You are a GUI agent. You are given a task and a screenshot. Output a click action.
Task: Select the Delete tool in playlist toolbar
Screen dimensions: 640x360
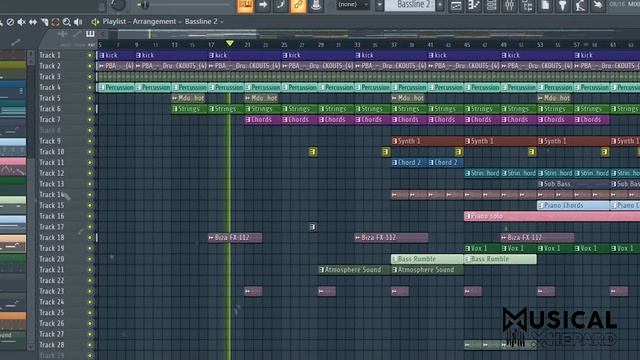point(10,22)
